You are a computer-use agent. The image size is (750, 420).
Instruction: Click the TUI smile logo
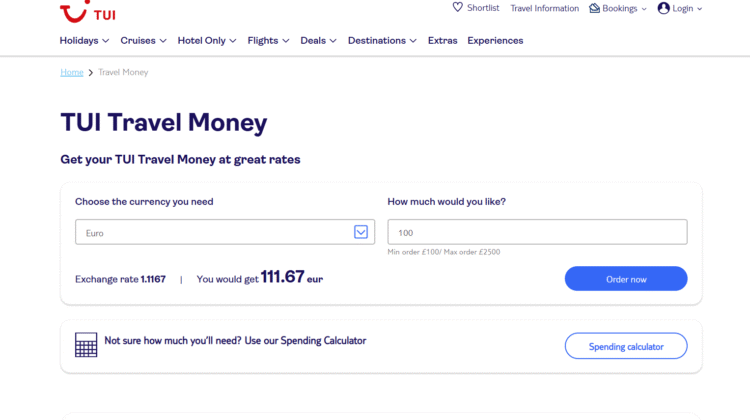coord(71,12)
